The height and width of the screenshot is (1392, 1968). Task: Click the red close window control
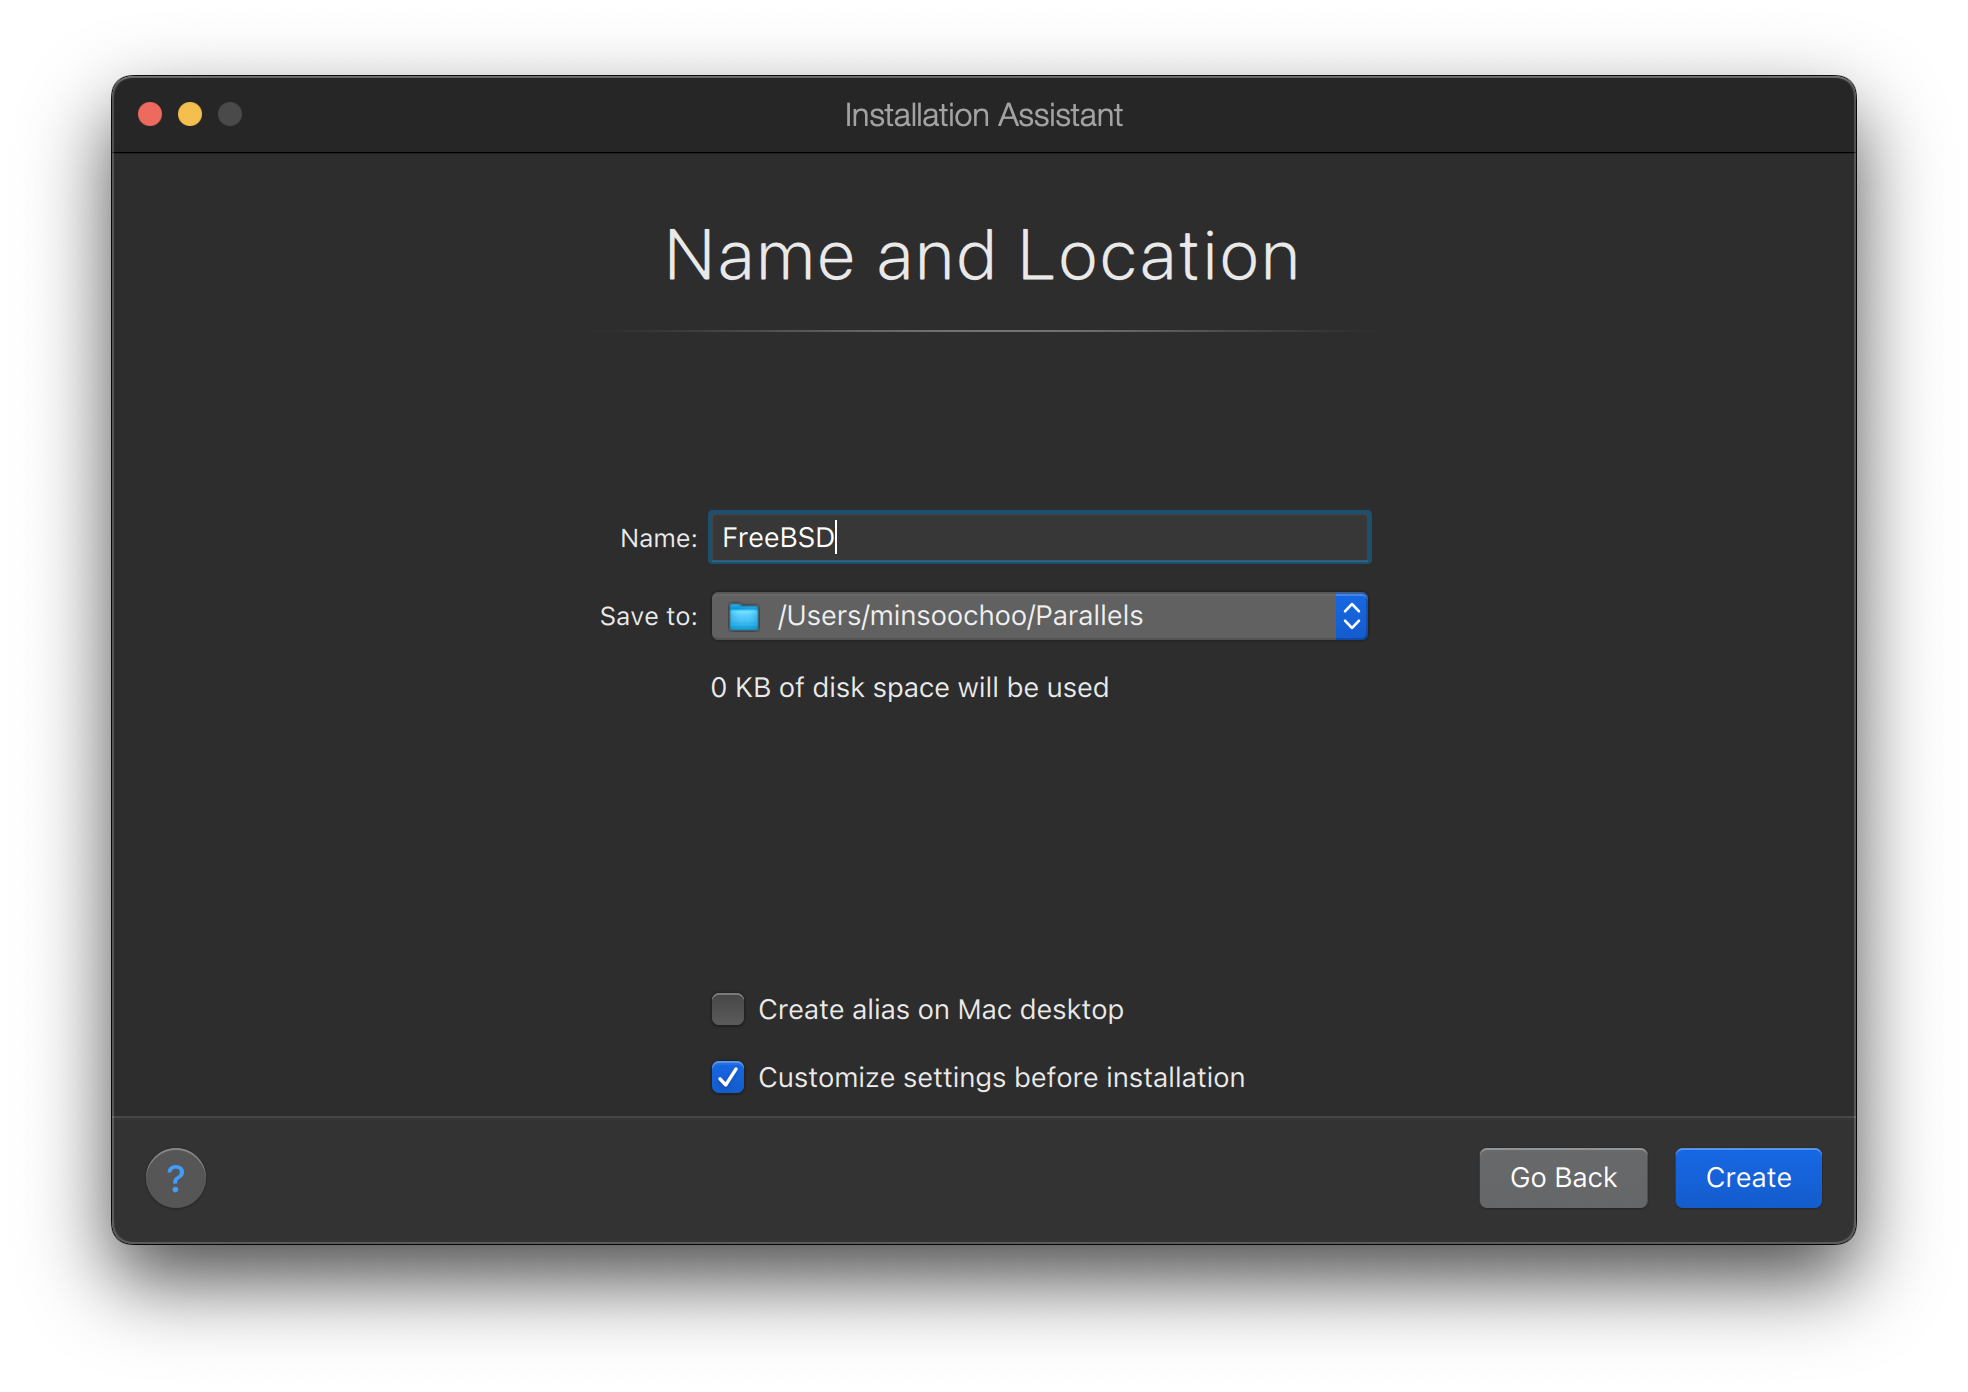[x=150, y=114]
